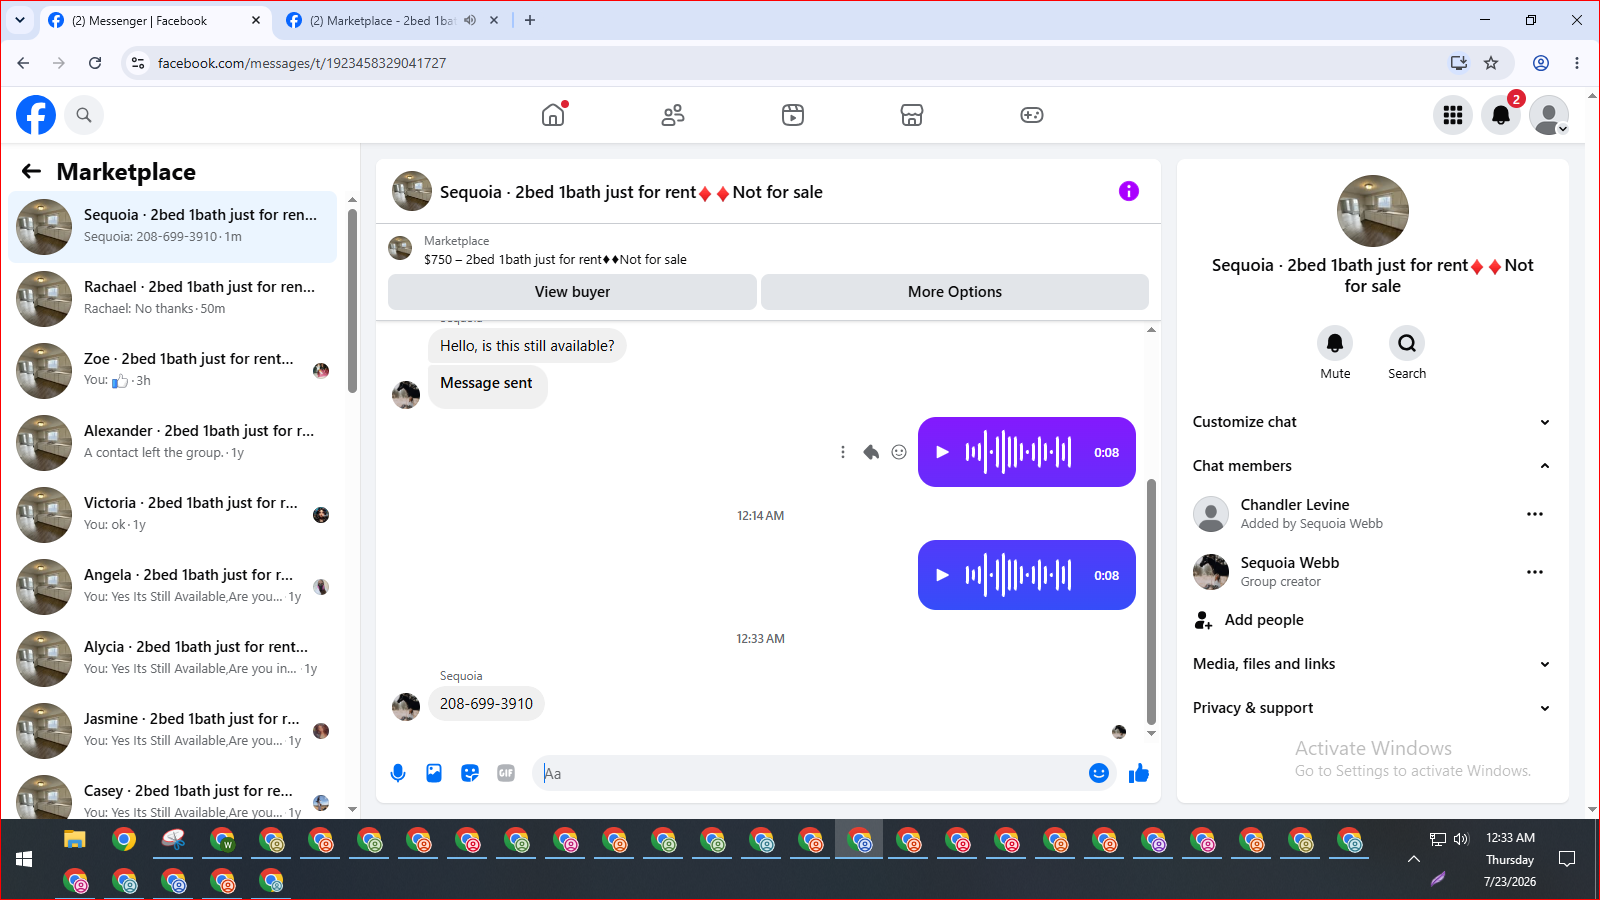The height and width of the screenshot is (900, 1600).
Task: Open member options for Chandler Levine
Action: coord(1535,514)
